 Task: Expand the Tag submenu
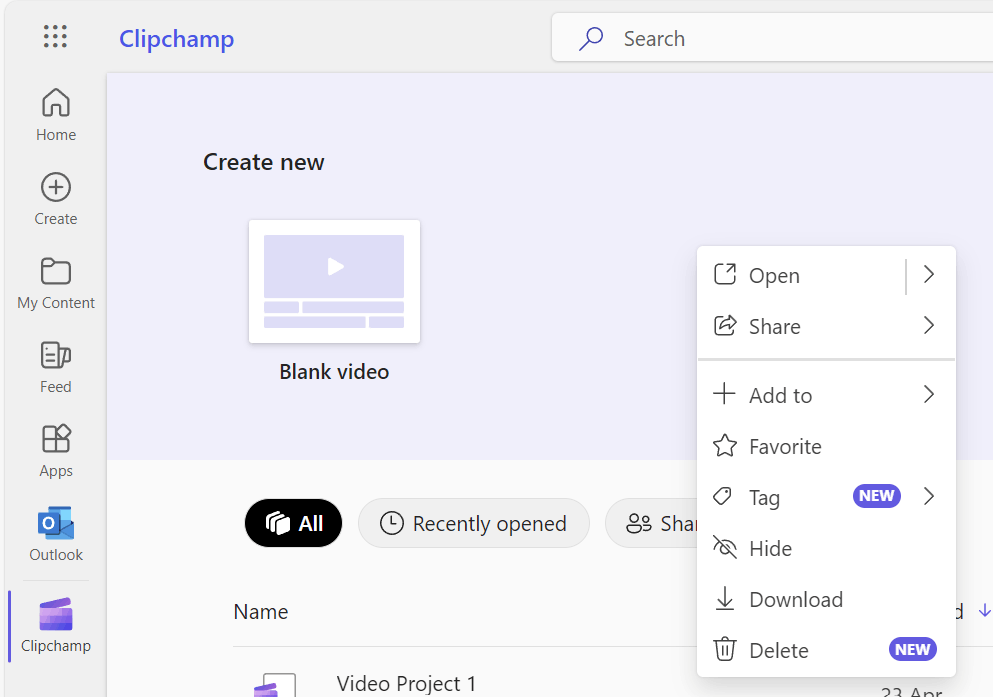(x=928, y=496)
